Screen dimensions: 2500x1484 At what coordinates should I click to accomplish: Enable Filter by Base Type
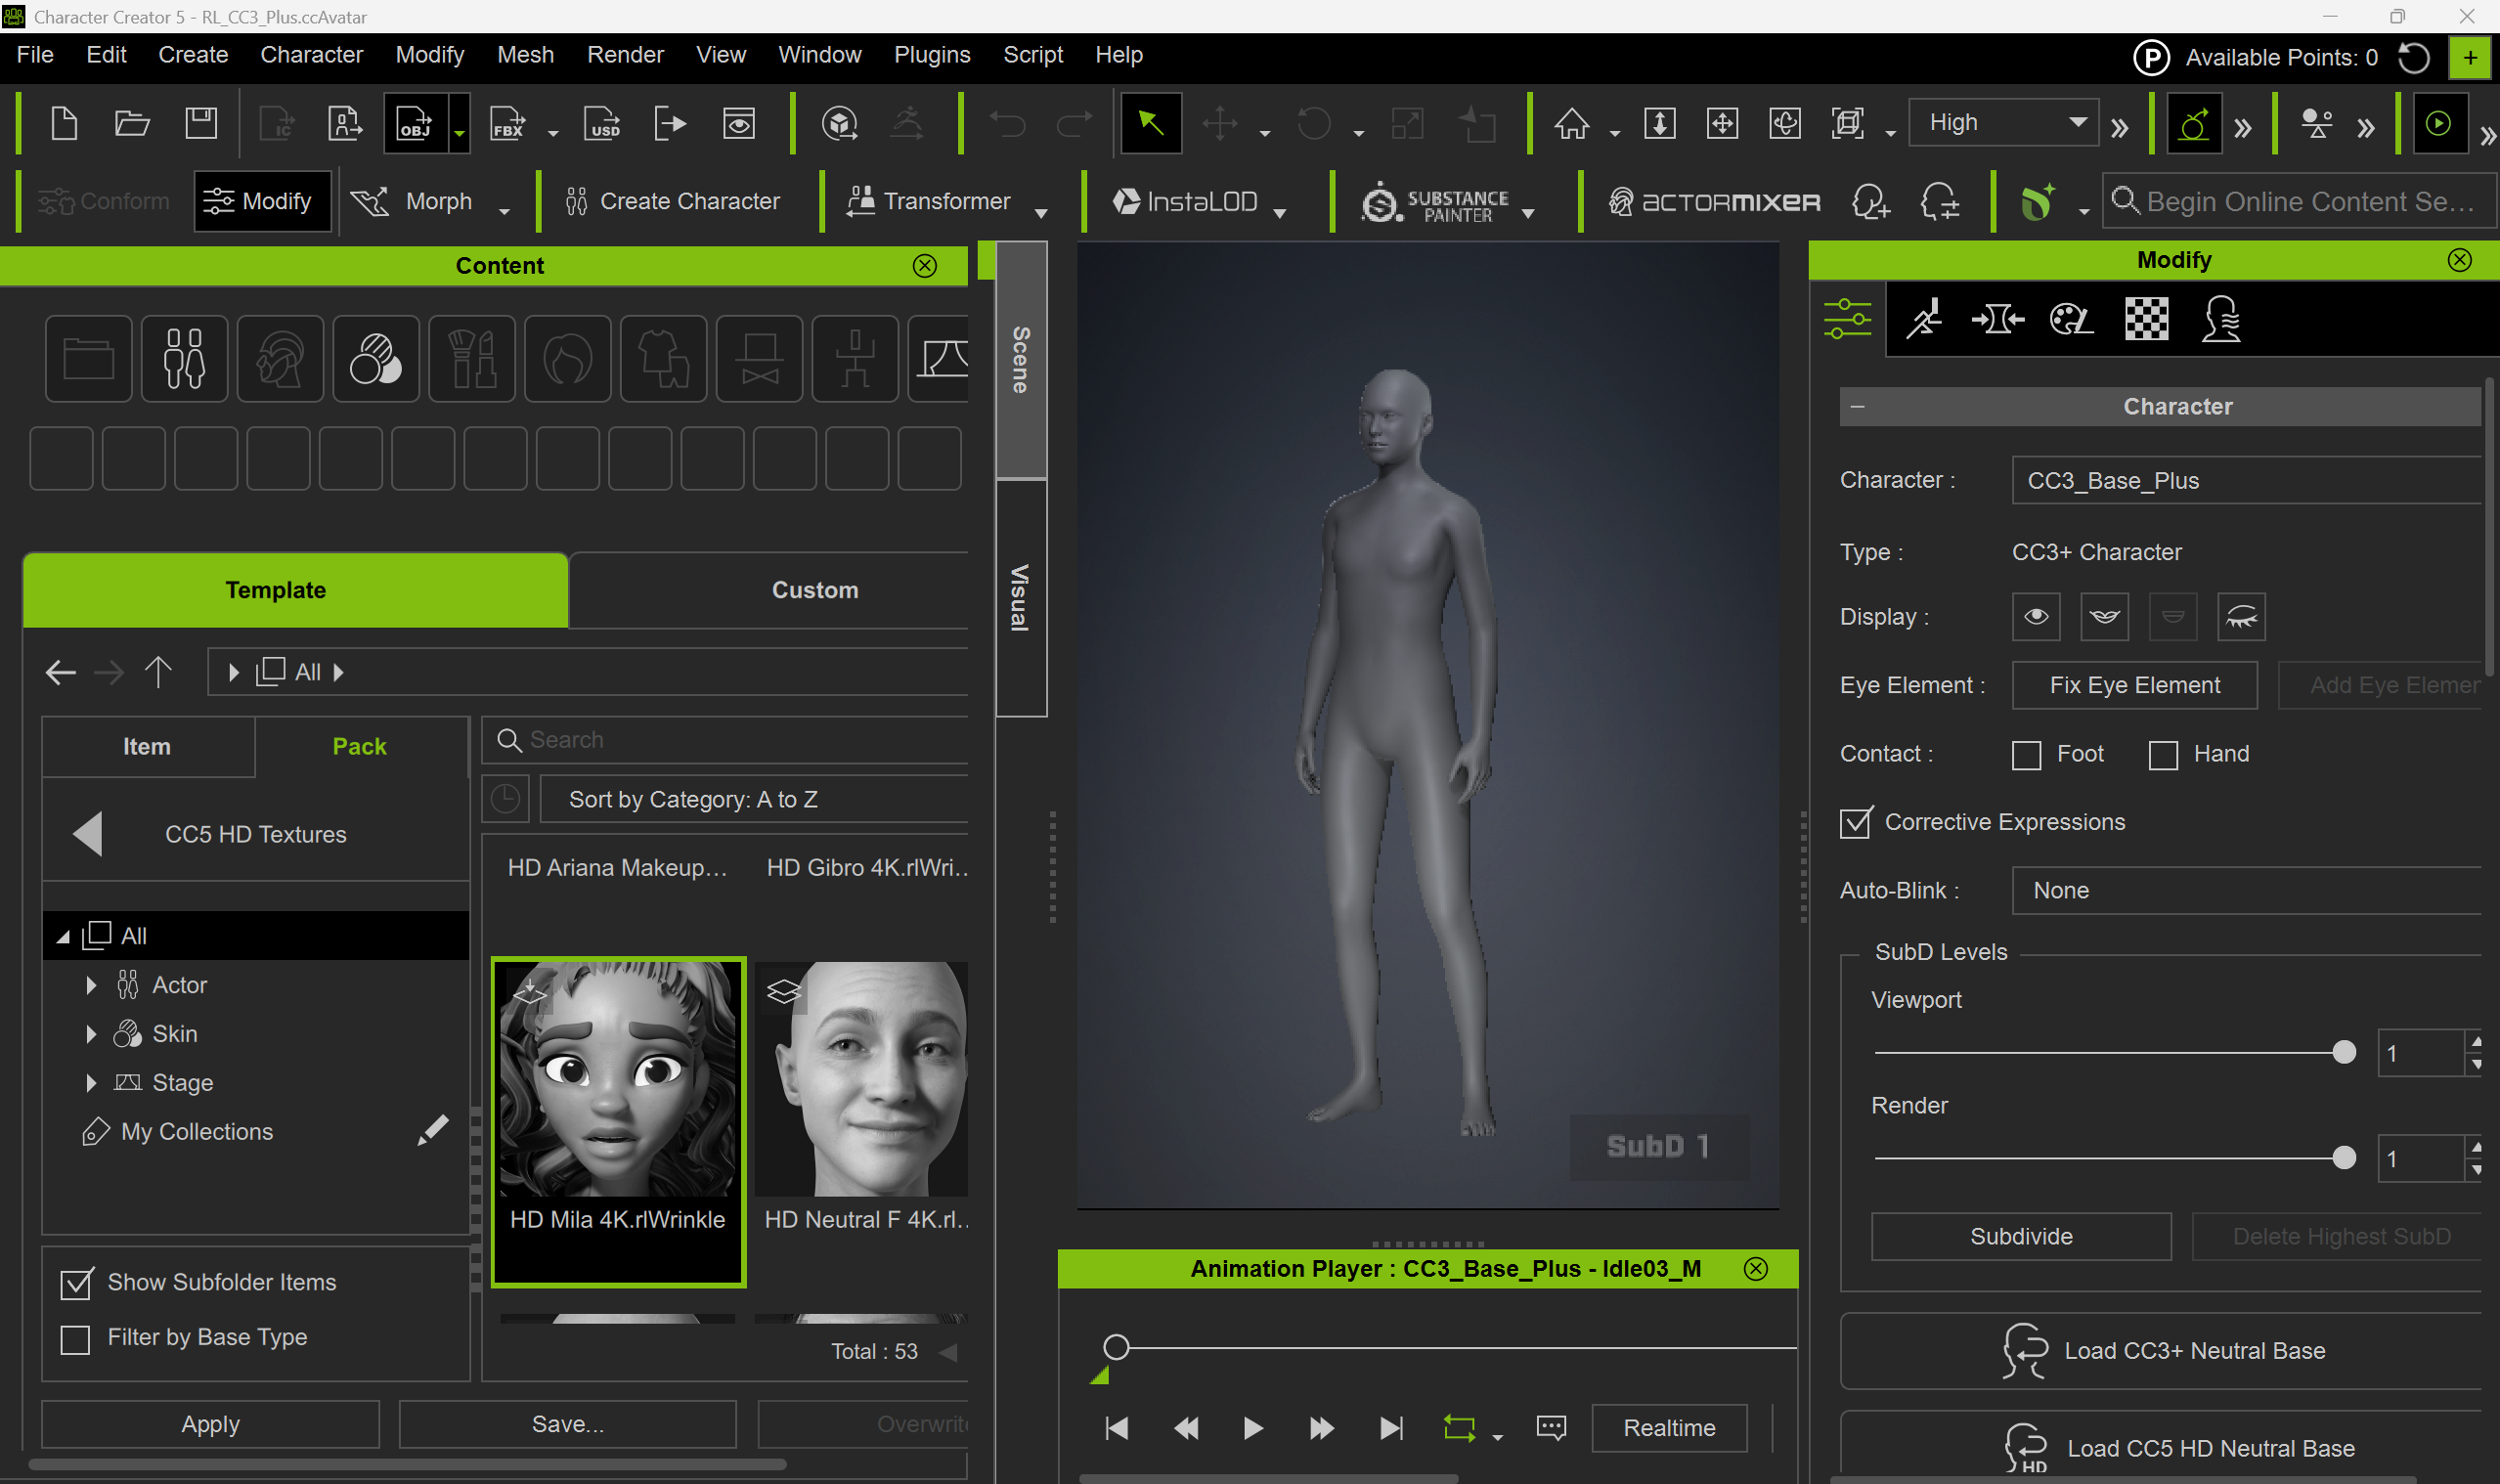point(75,1339)
